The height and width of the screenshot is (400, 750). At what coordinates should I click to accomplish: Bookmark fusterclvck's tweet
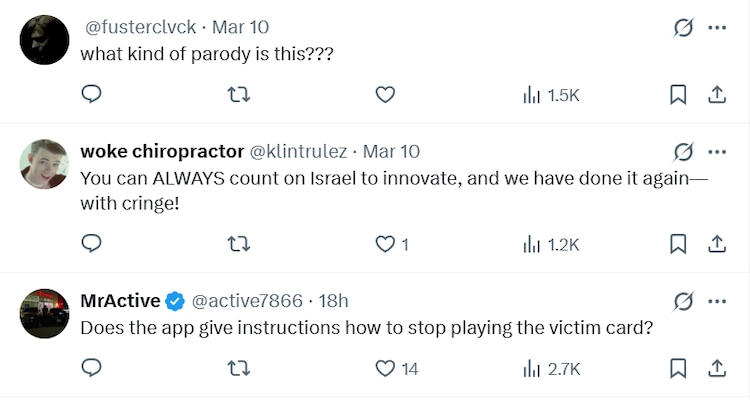(677, 95)
